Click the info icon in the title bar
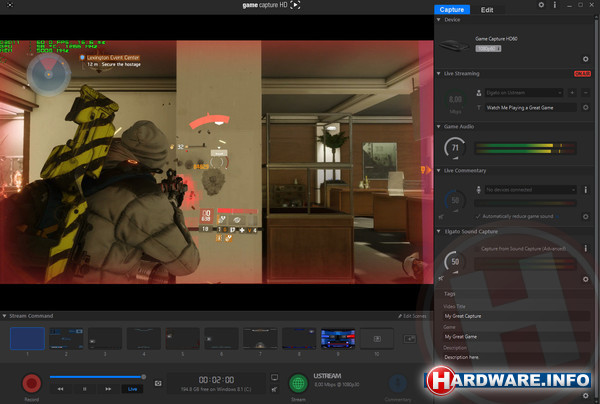 point(555,5)
